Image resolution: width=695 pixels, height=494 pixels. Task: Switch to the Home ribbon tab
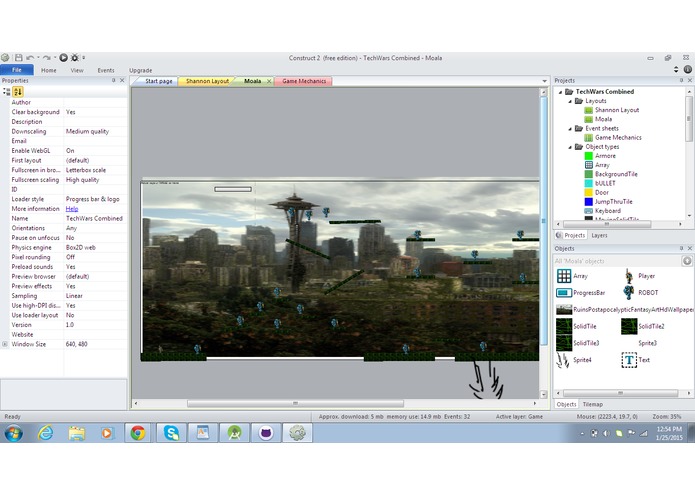(x=49, y=70)
